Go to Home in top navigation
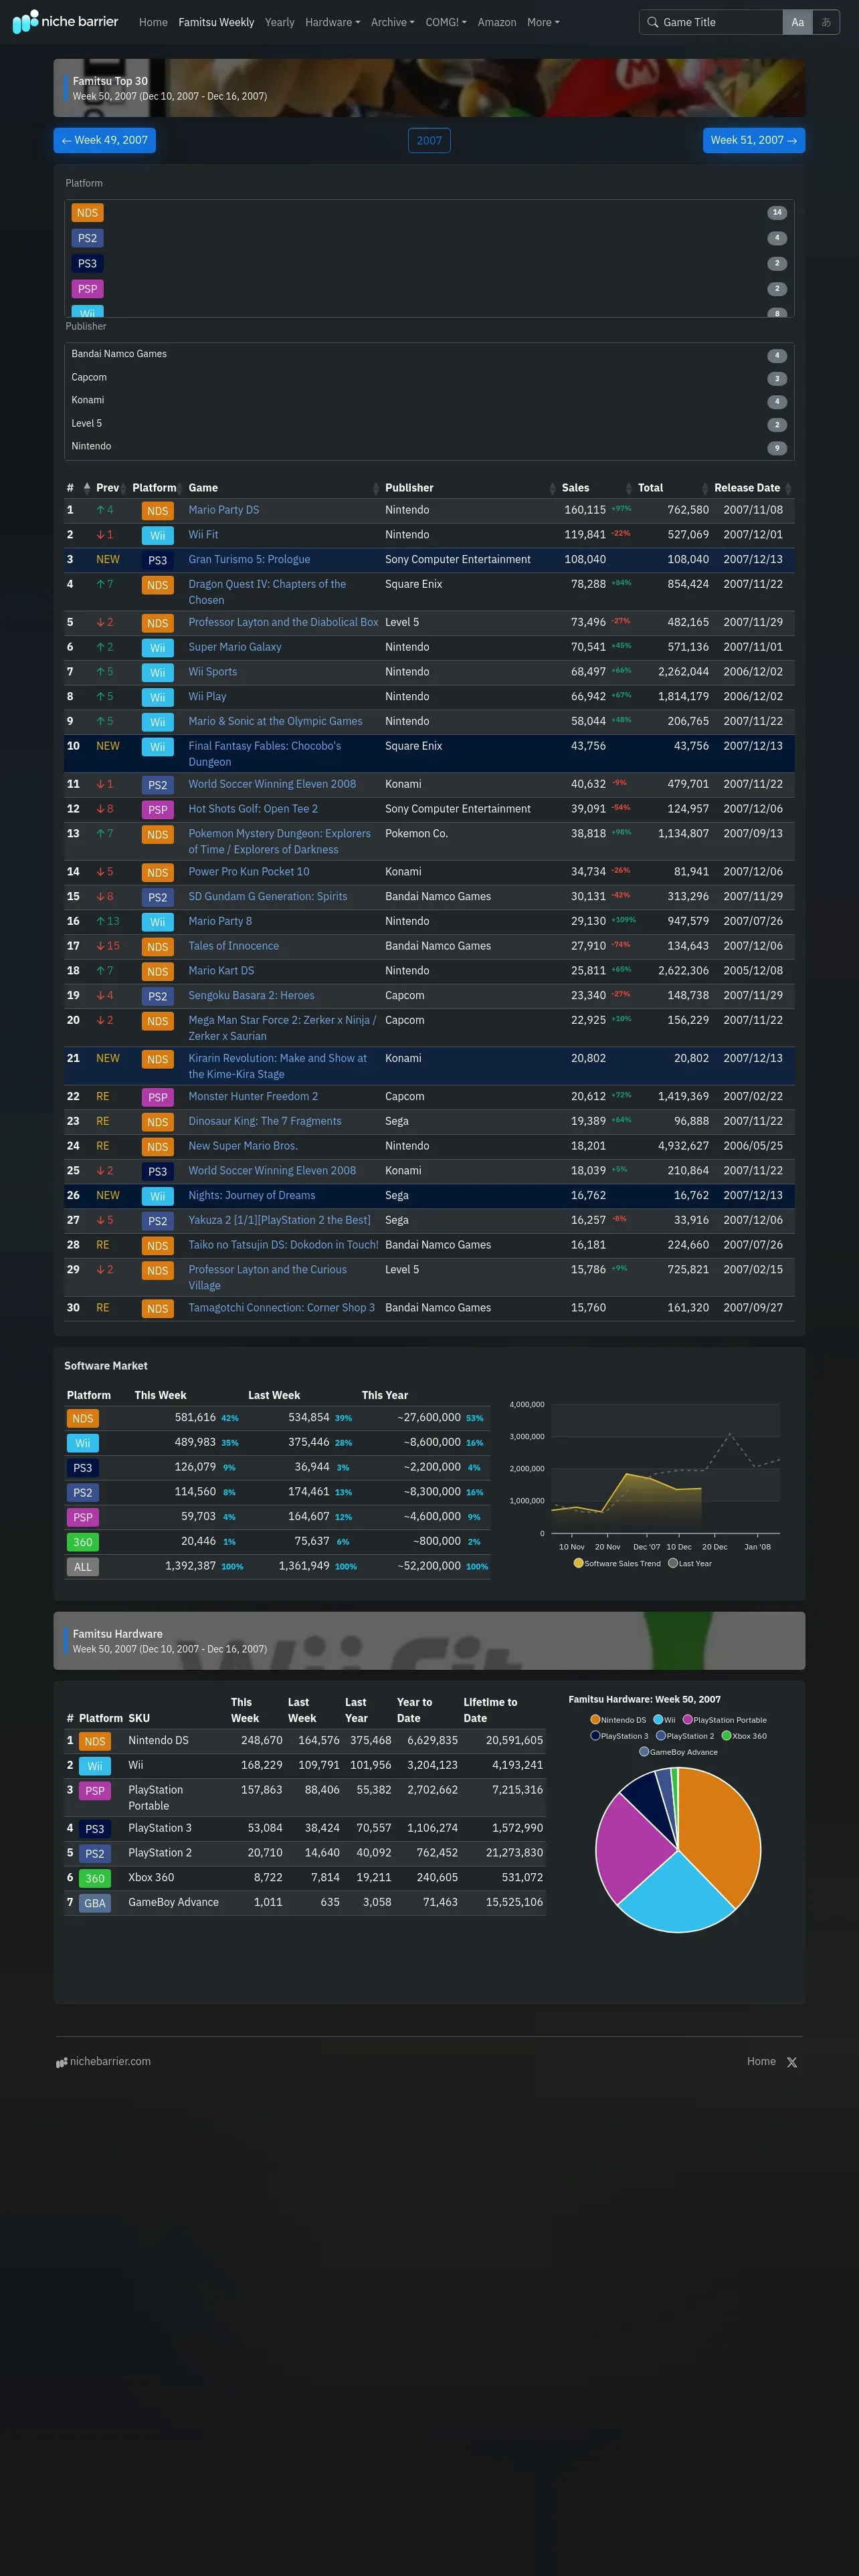The height and width of the screenshot is (2576, 859). click(x=153, y=22)
